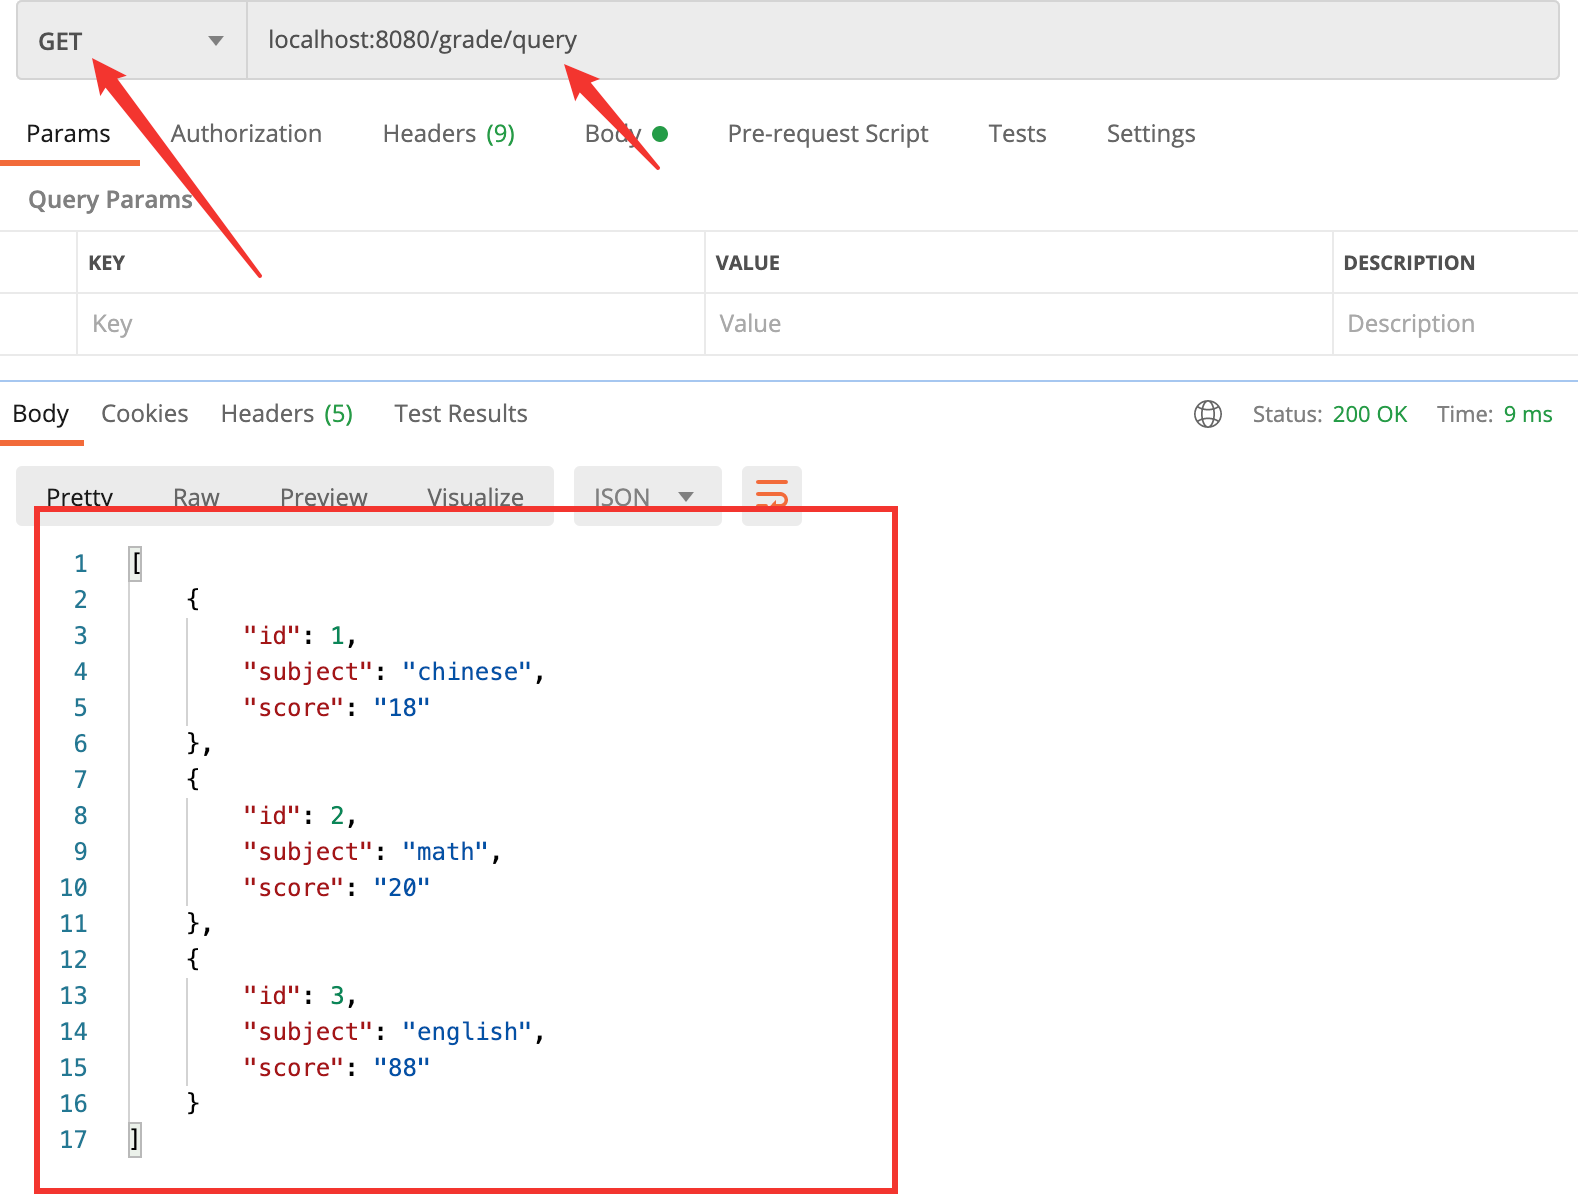Show response Cookies tab
The height and width of the screenshot is (1200, 1578).
145,414
